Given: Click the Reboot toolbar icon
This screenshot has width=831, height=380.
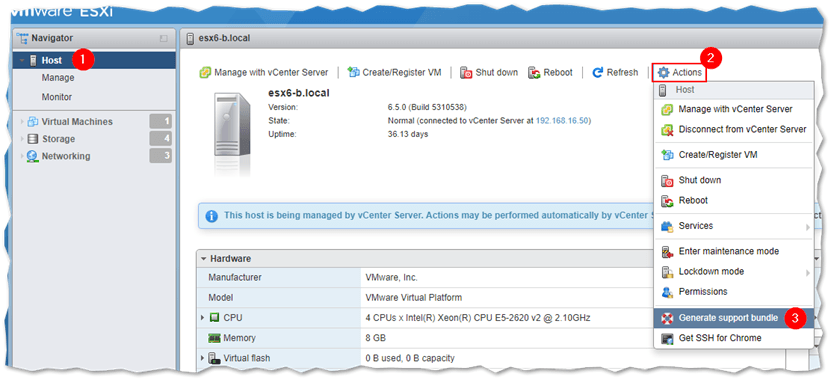Looking at the screenshot, I should point(534,73).
